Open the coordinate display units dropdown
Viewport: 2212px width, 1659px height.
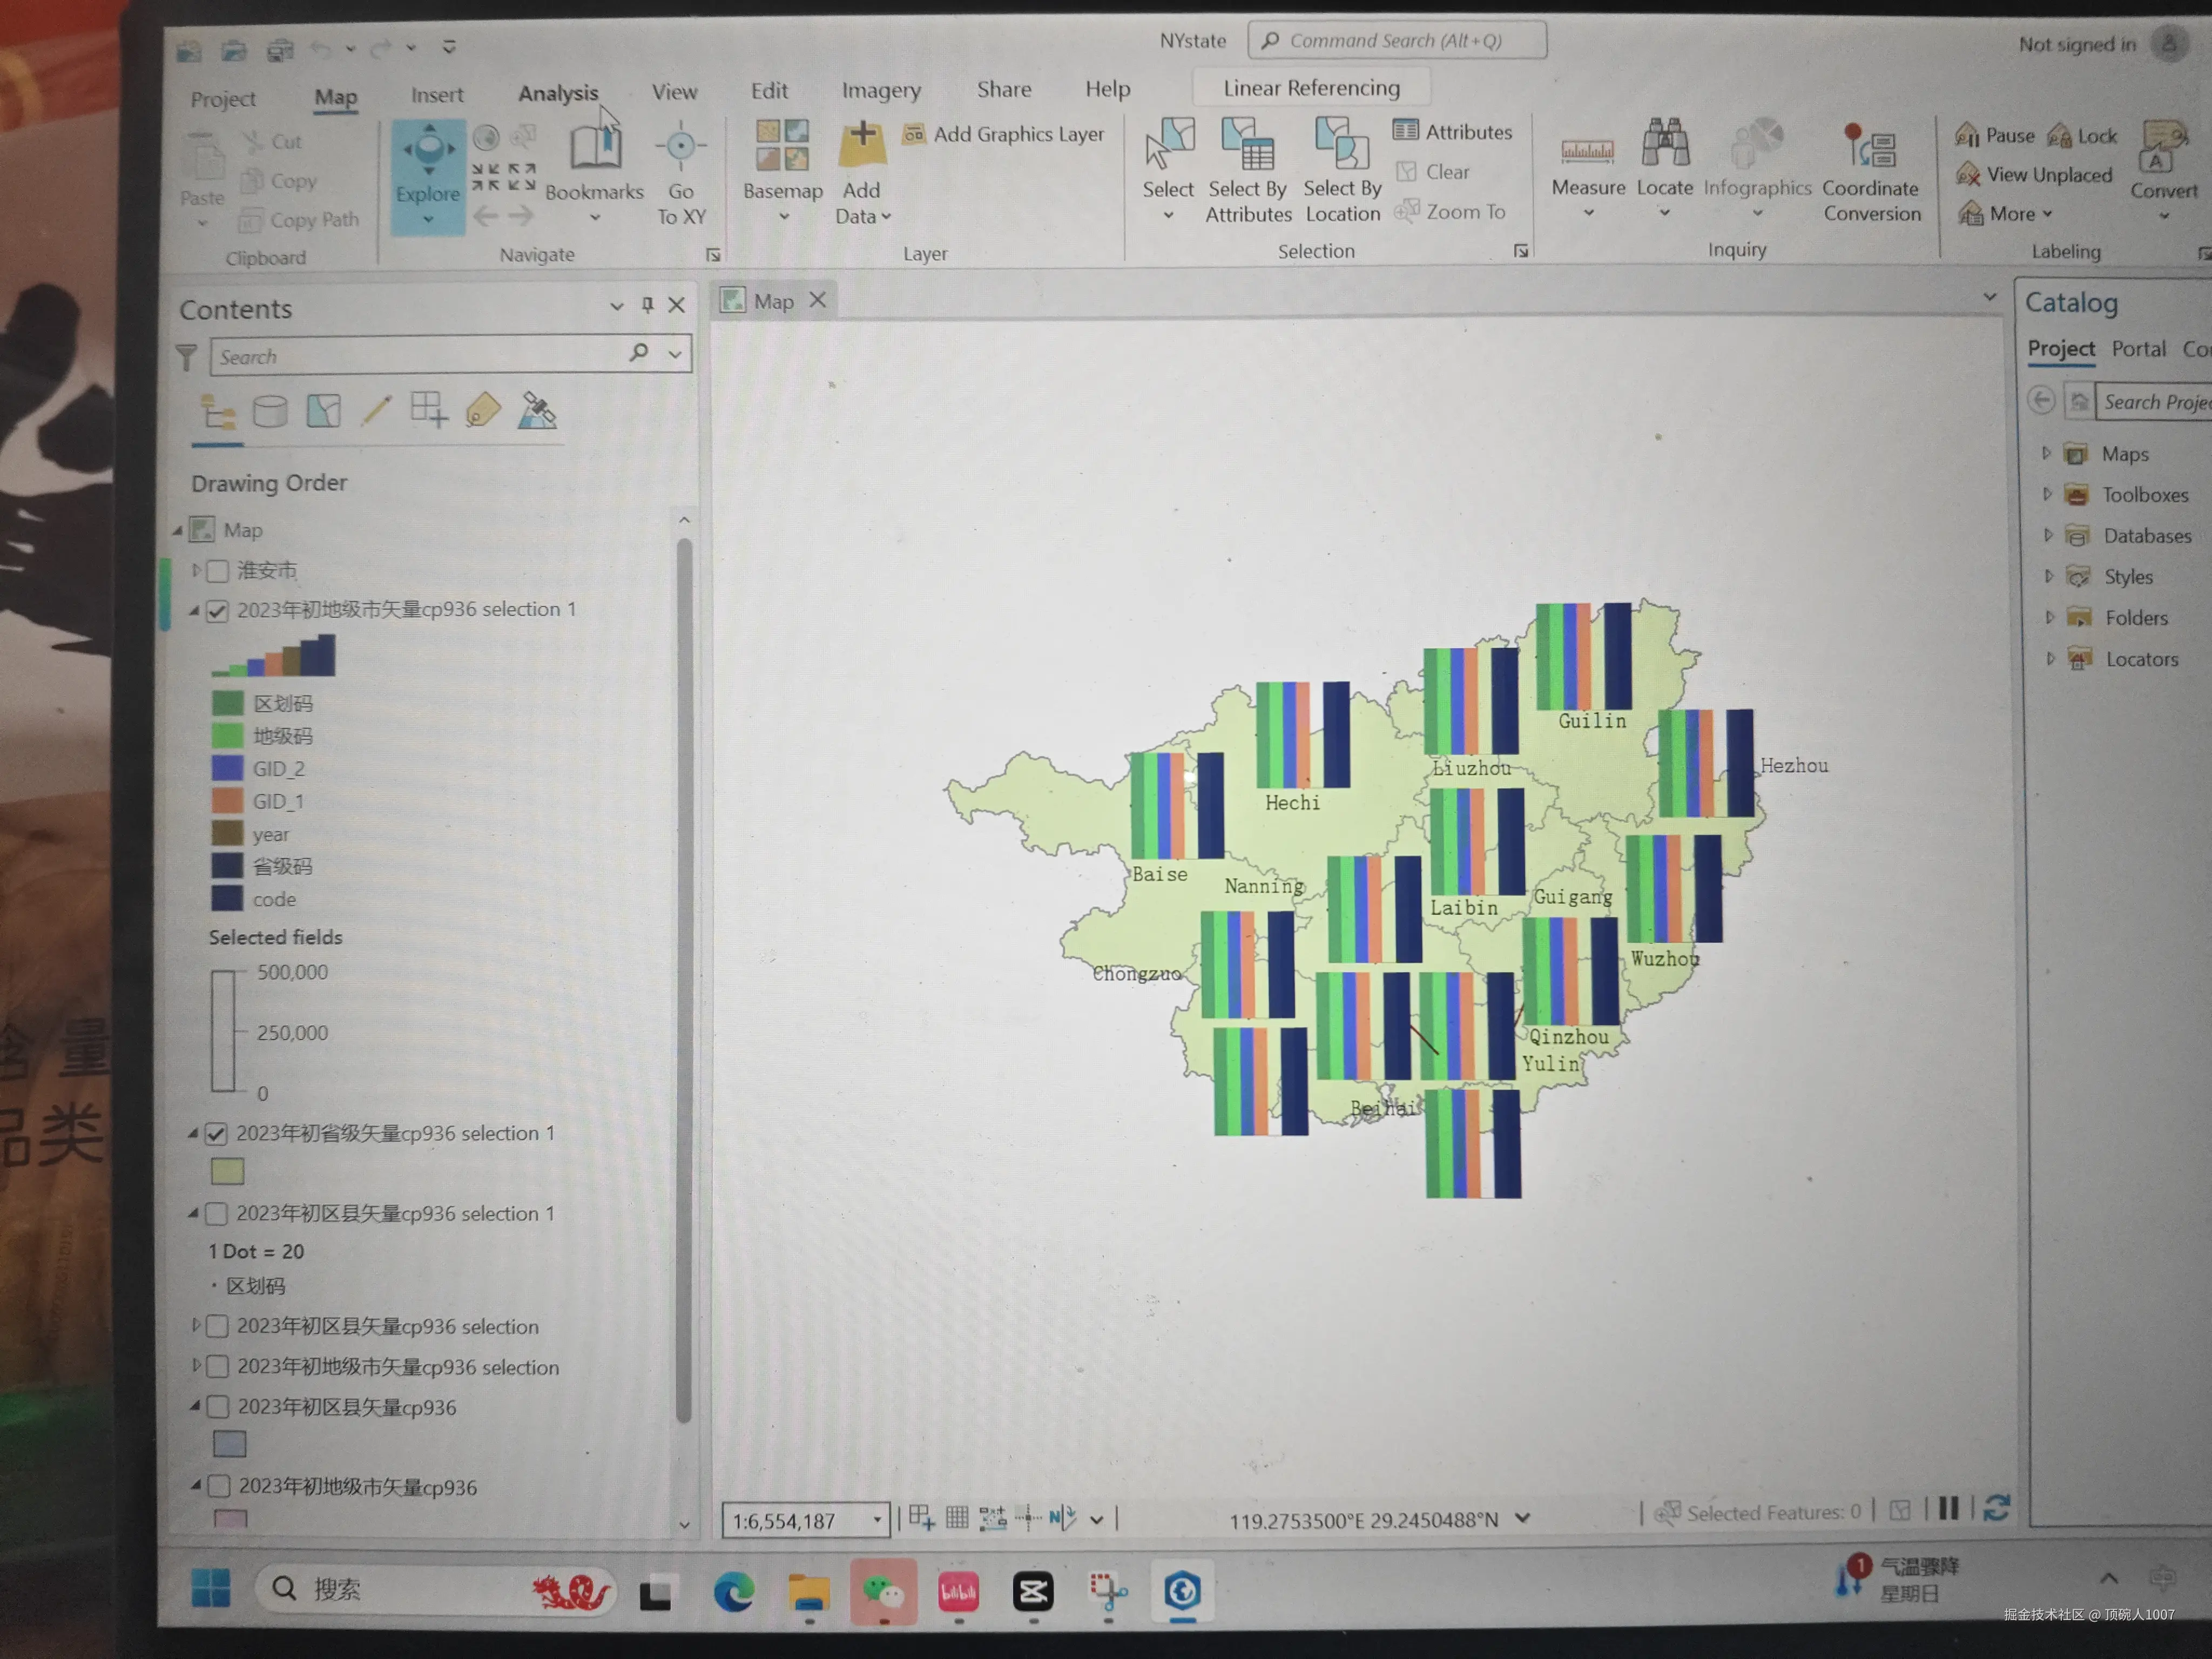tap(1523, 1517)
